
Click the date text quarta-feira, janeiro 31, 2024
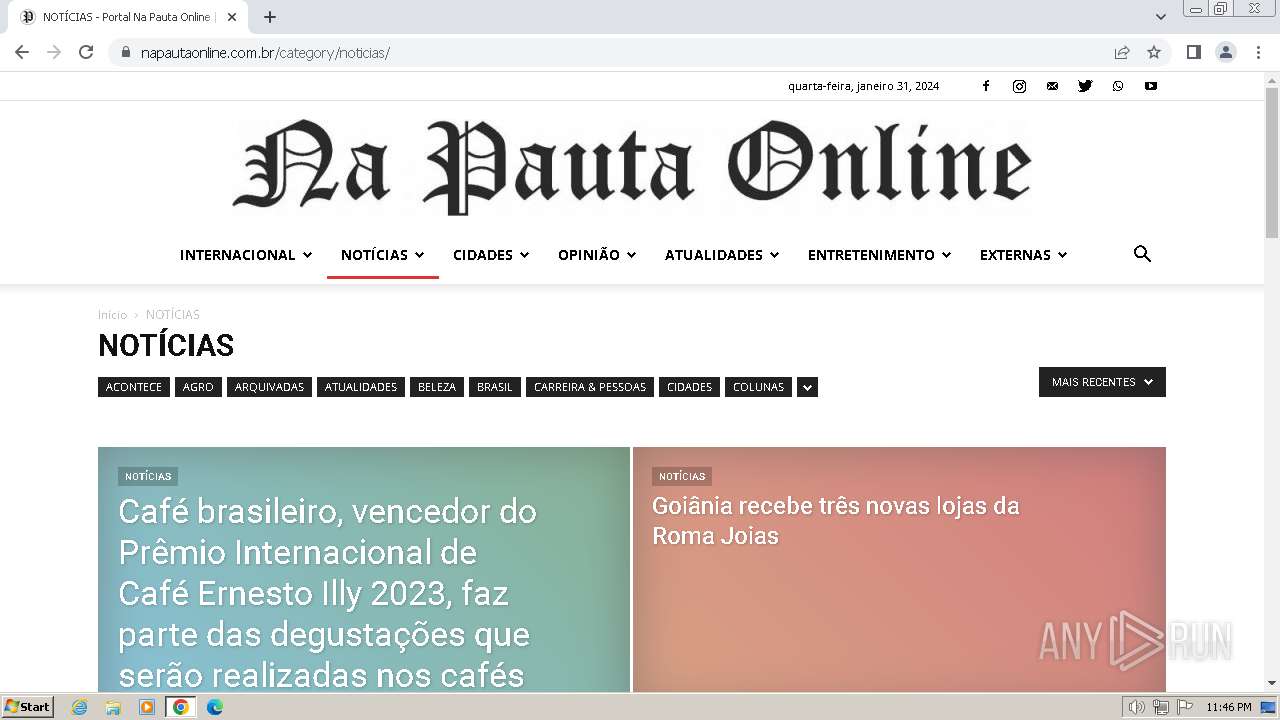(x=864, y=86)
